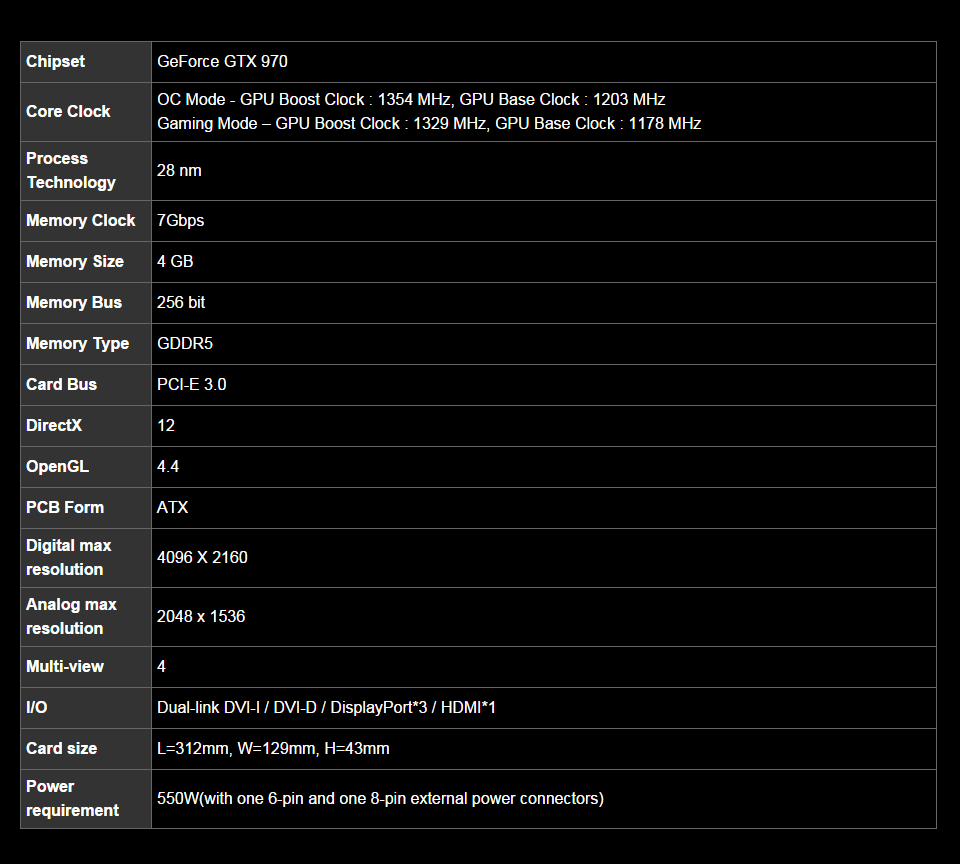
Task: Select the Multi-view value 4
Action: pos(162,667)
